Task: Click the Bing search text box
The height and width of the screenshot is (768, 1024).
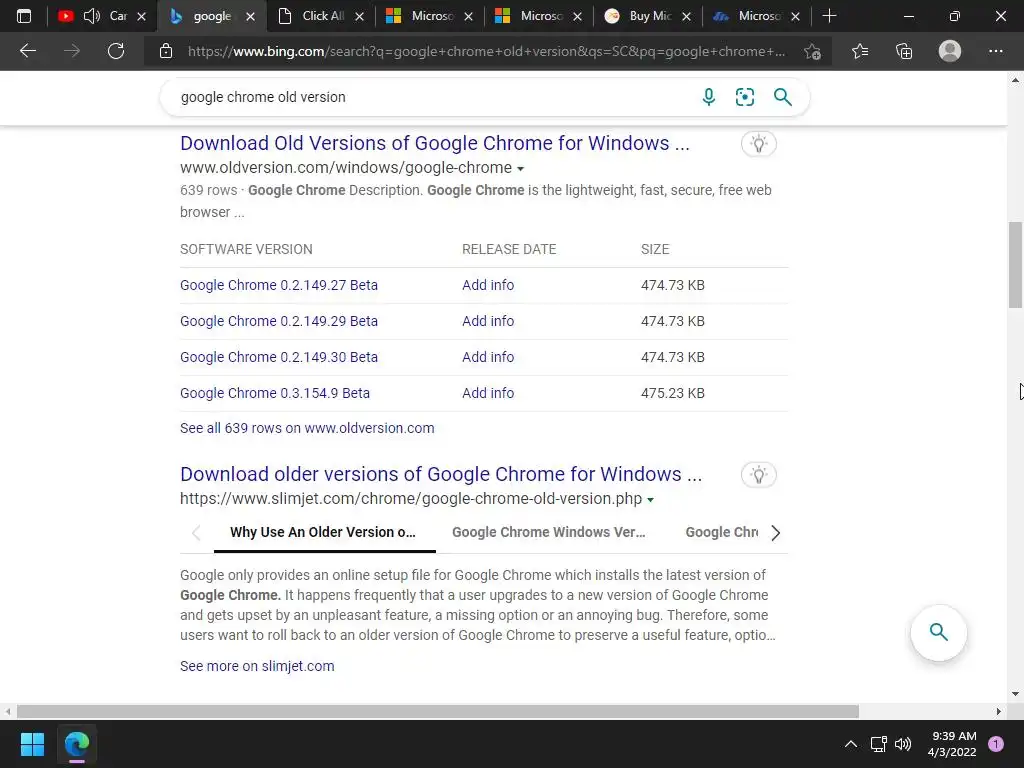Action: click(x=431, y=97)
